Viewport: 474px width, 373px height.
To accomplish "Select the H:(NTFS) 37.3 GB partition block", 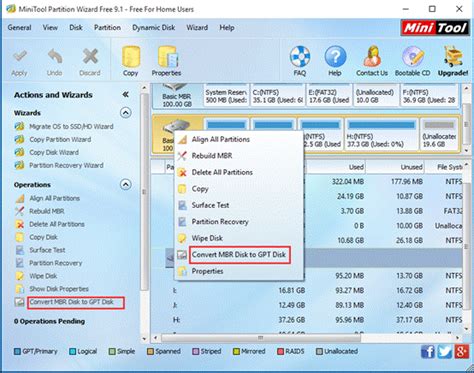I will [x=381, y=135].
